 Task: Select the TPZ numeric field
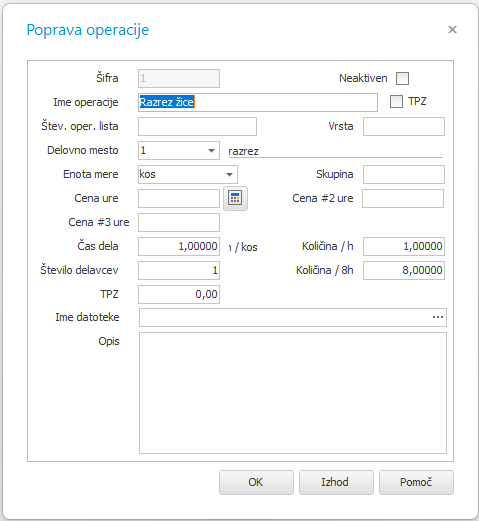(x=179, y=295)
